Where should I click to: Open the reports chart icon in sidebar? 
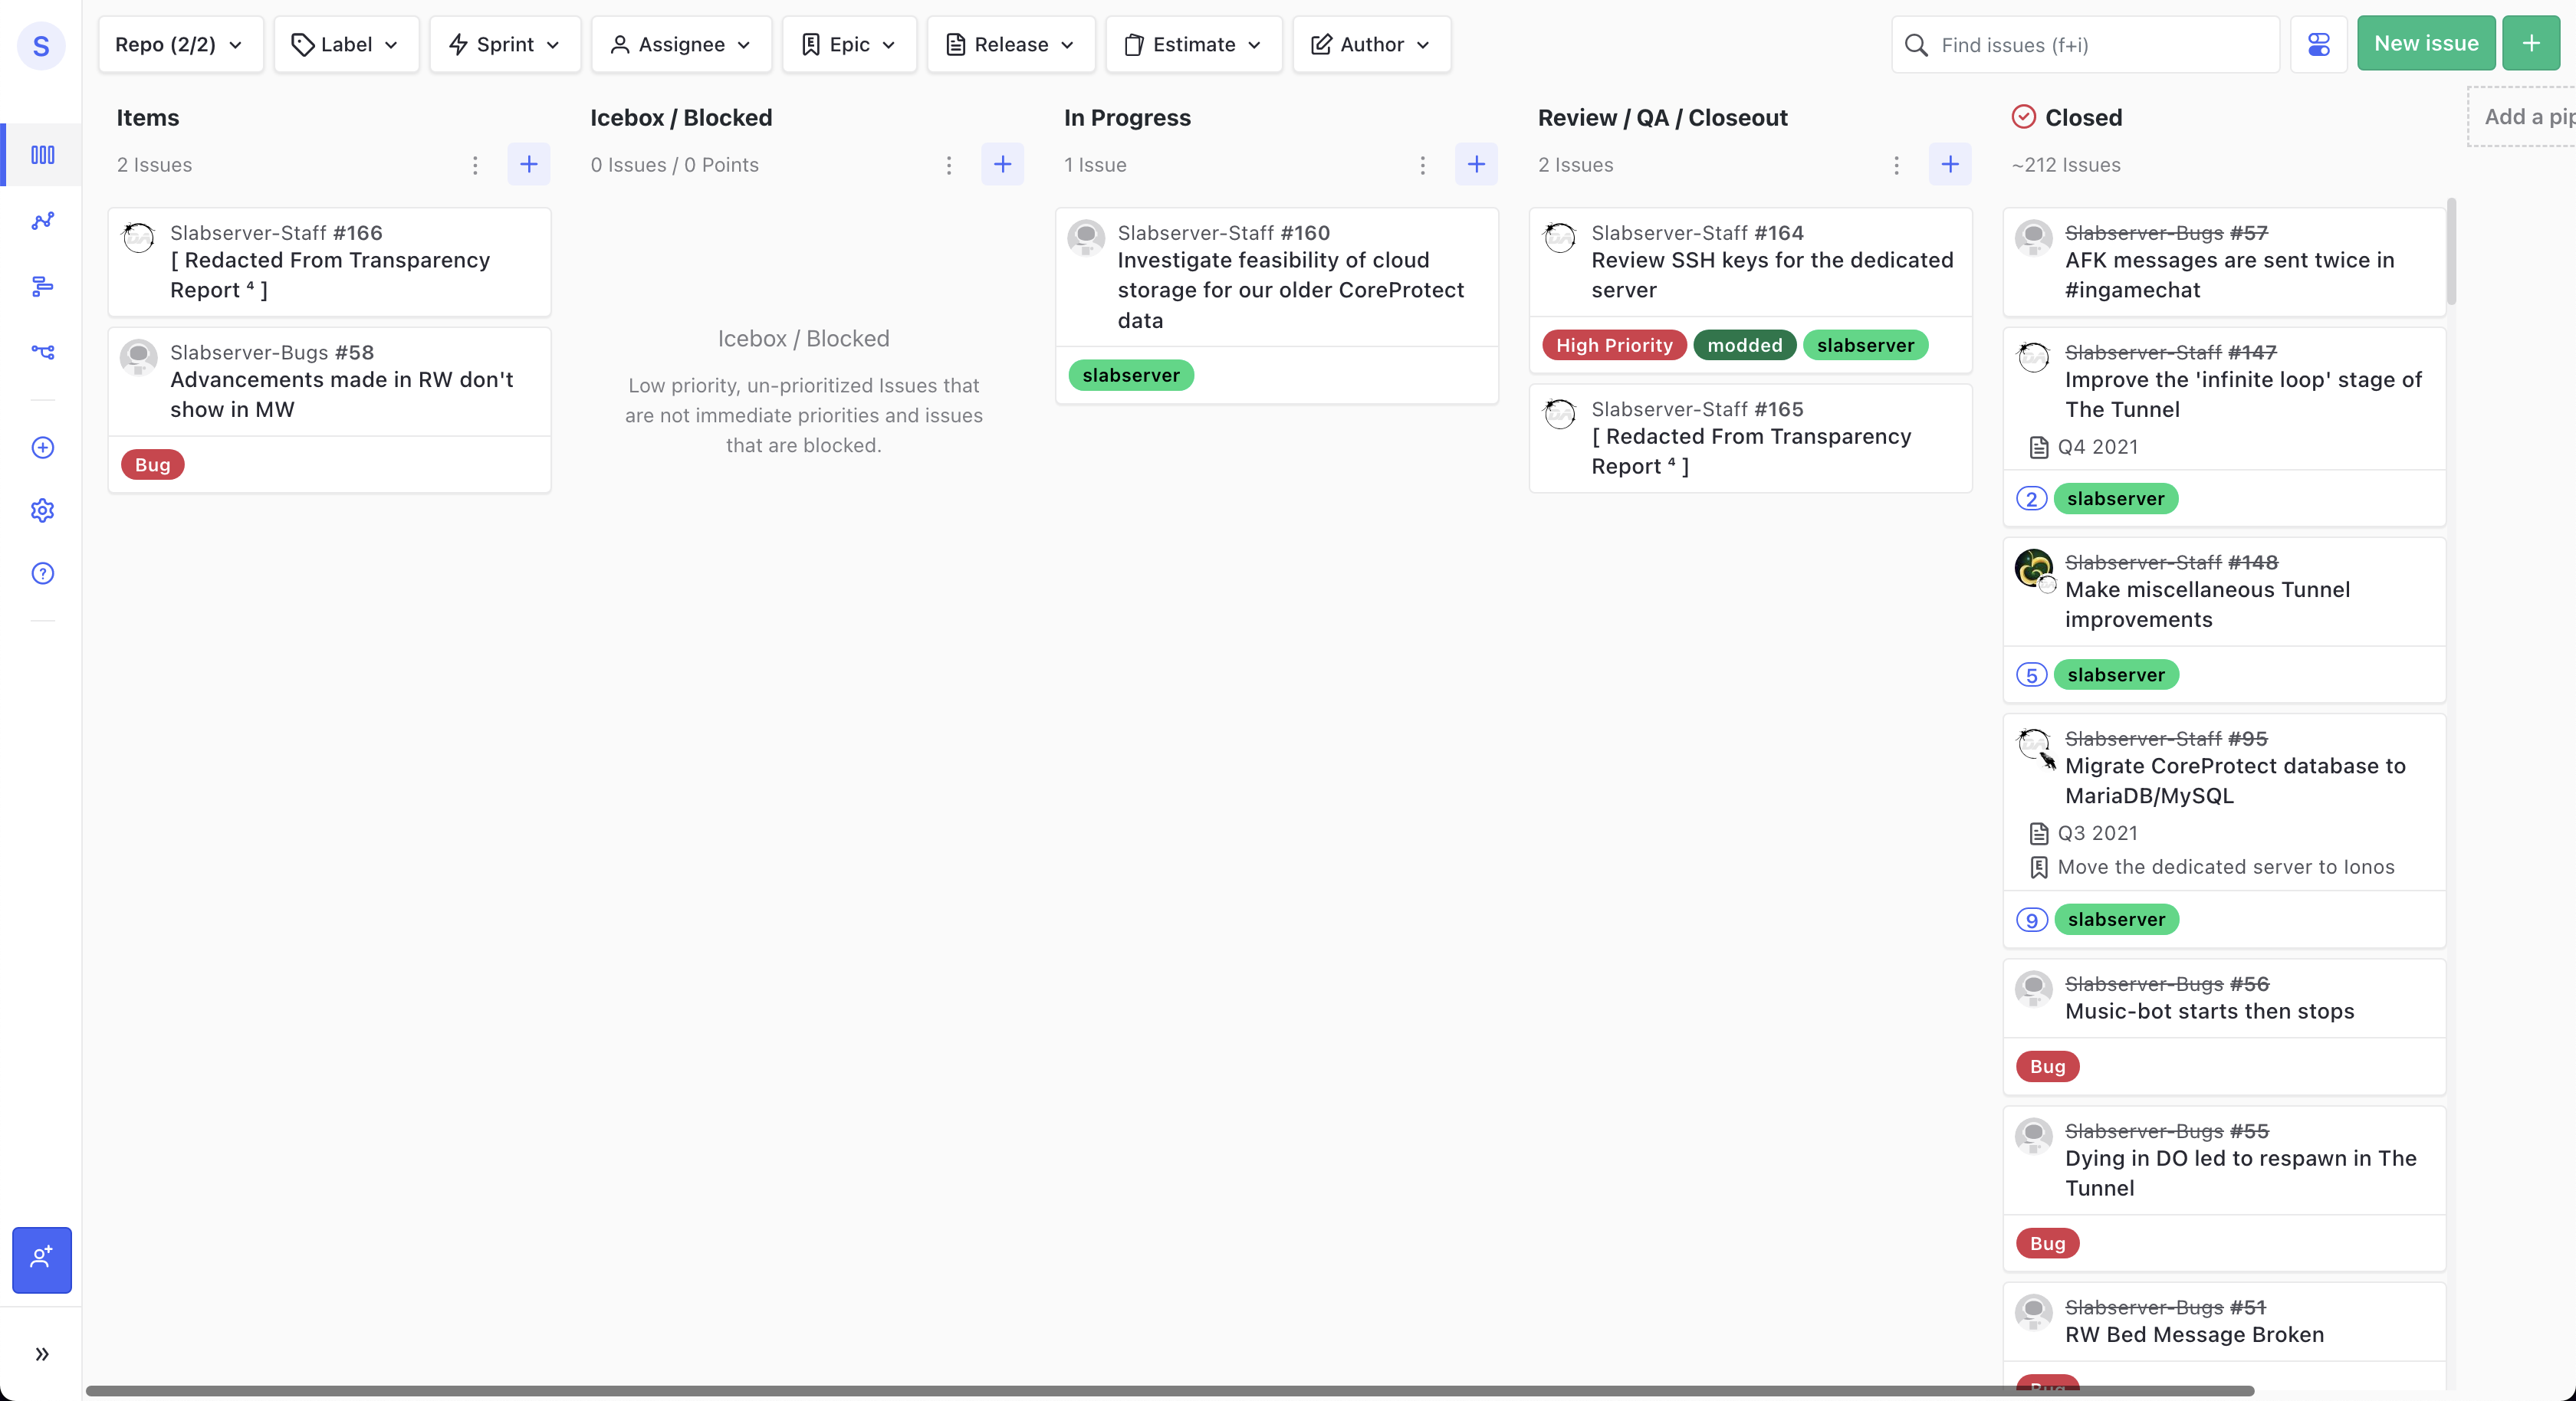42,221
